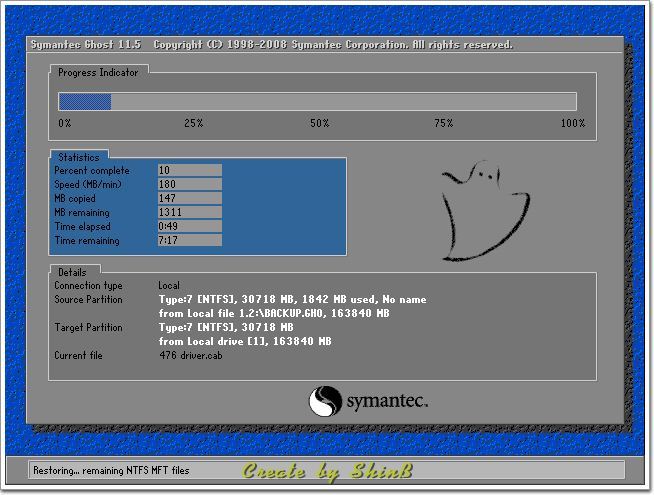The height and width of the screenshot is (495, 654).
Task: Click the Symantec copyright notice
Action: 333,45
